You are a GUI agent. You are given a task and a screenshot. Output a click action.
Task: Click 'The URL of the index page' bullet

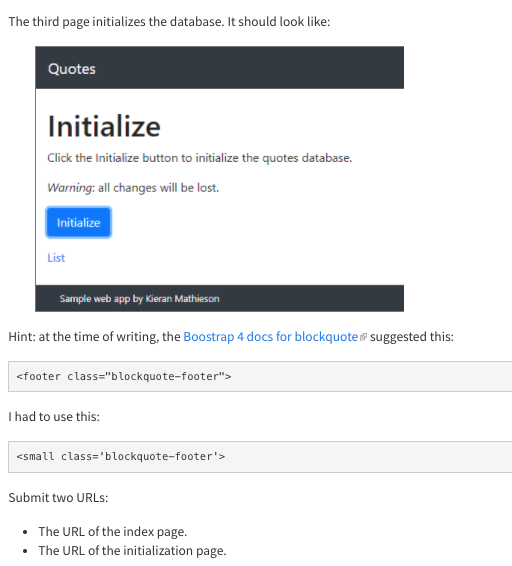113,531
